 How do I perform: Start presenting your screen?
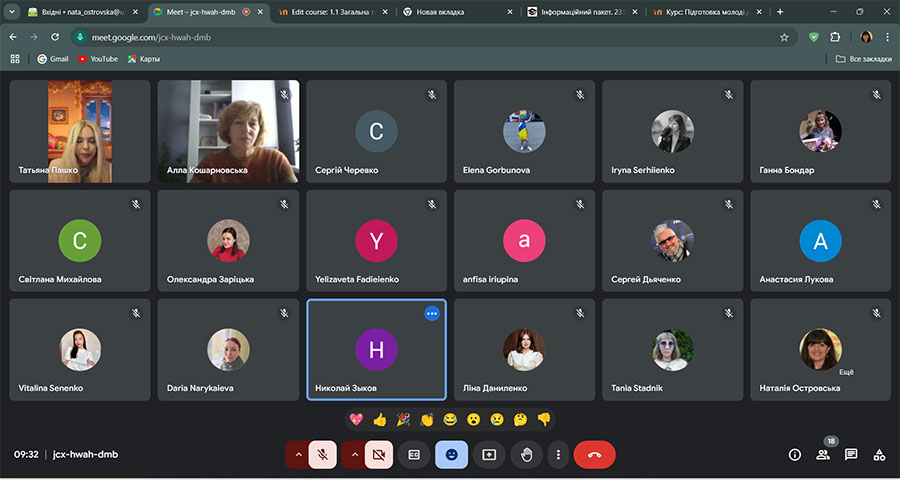[x=489, y=455]
